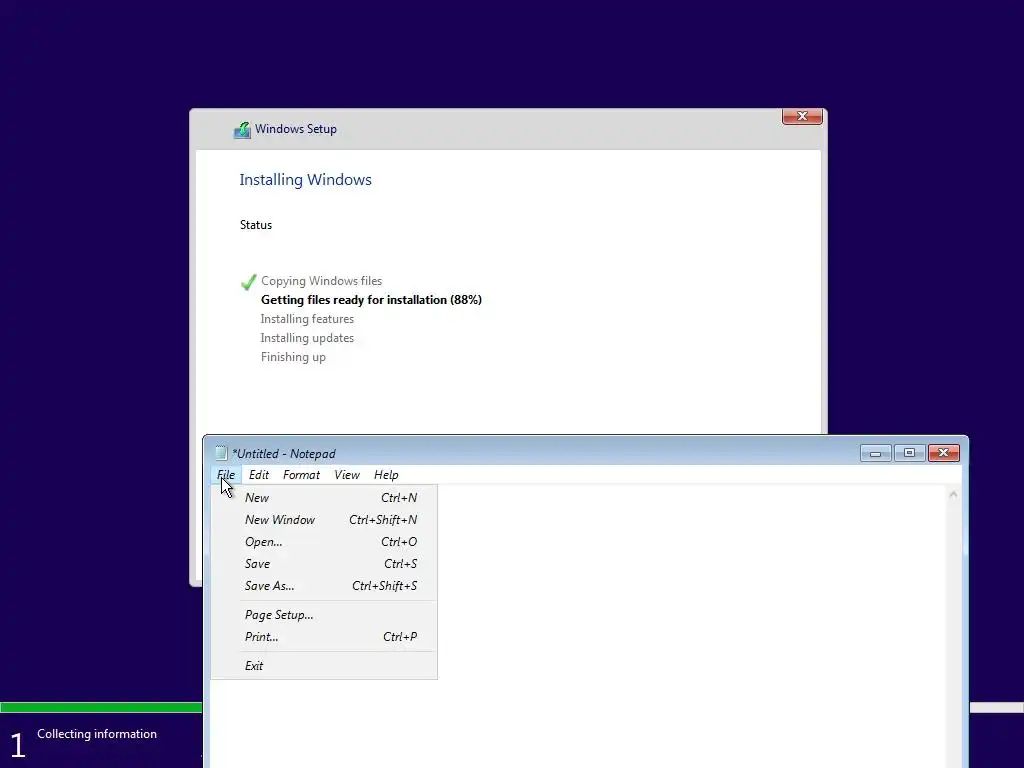Click the Notepad scrollbar up arrow
This screenshot has height=768, width=1024.
tap(953, 494)
